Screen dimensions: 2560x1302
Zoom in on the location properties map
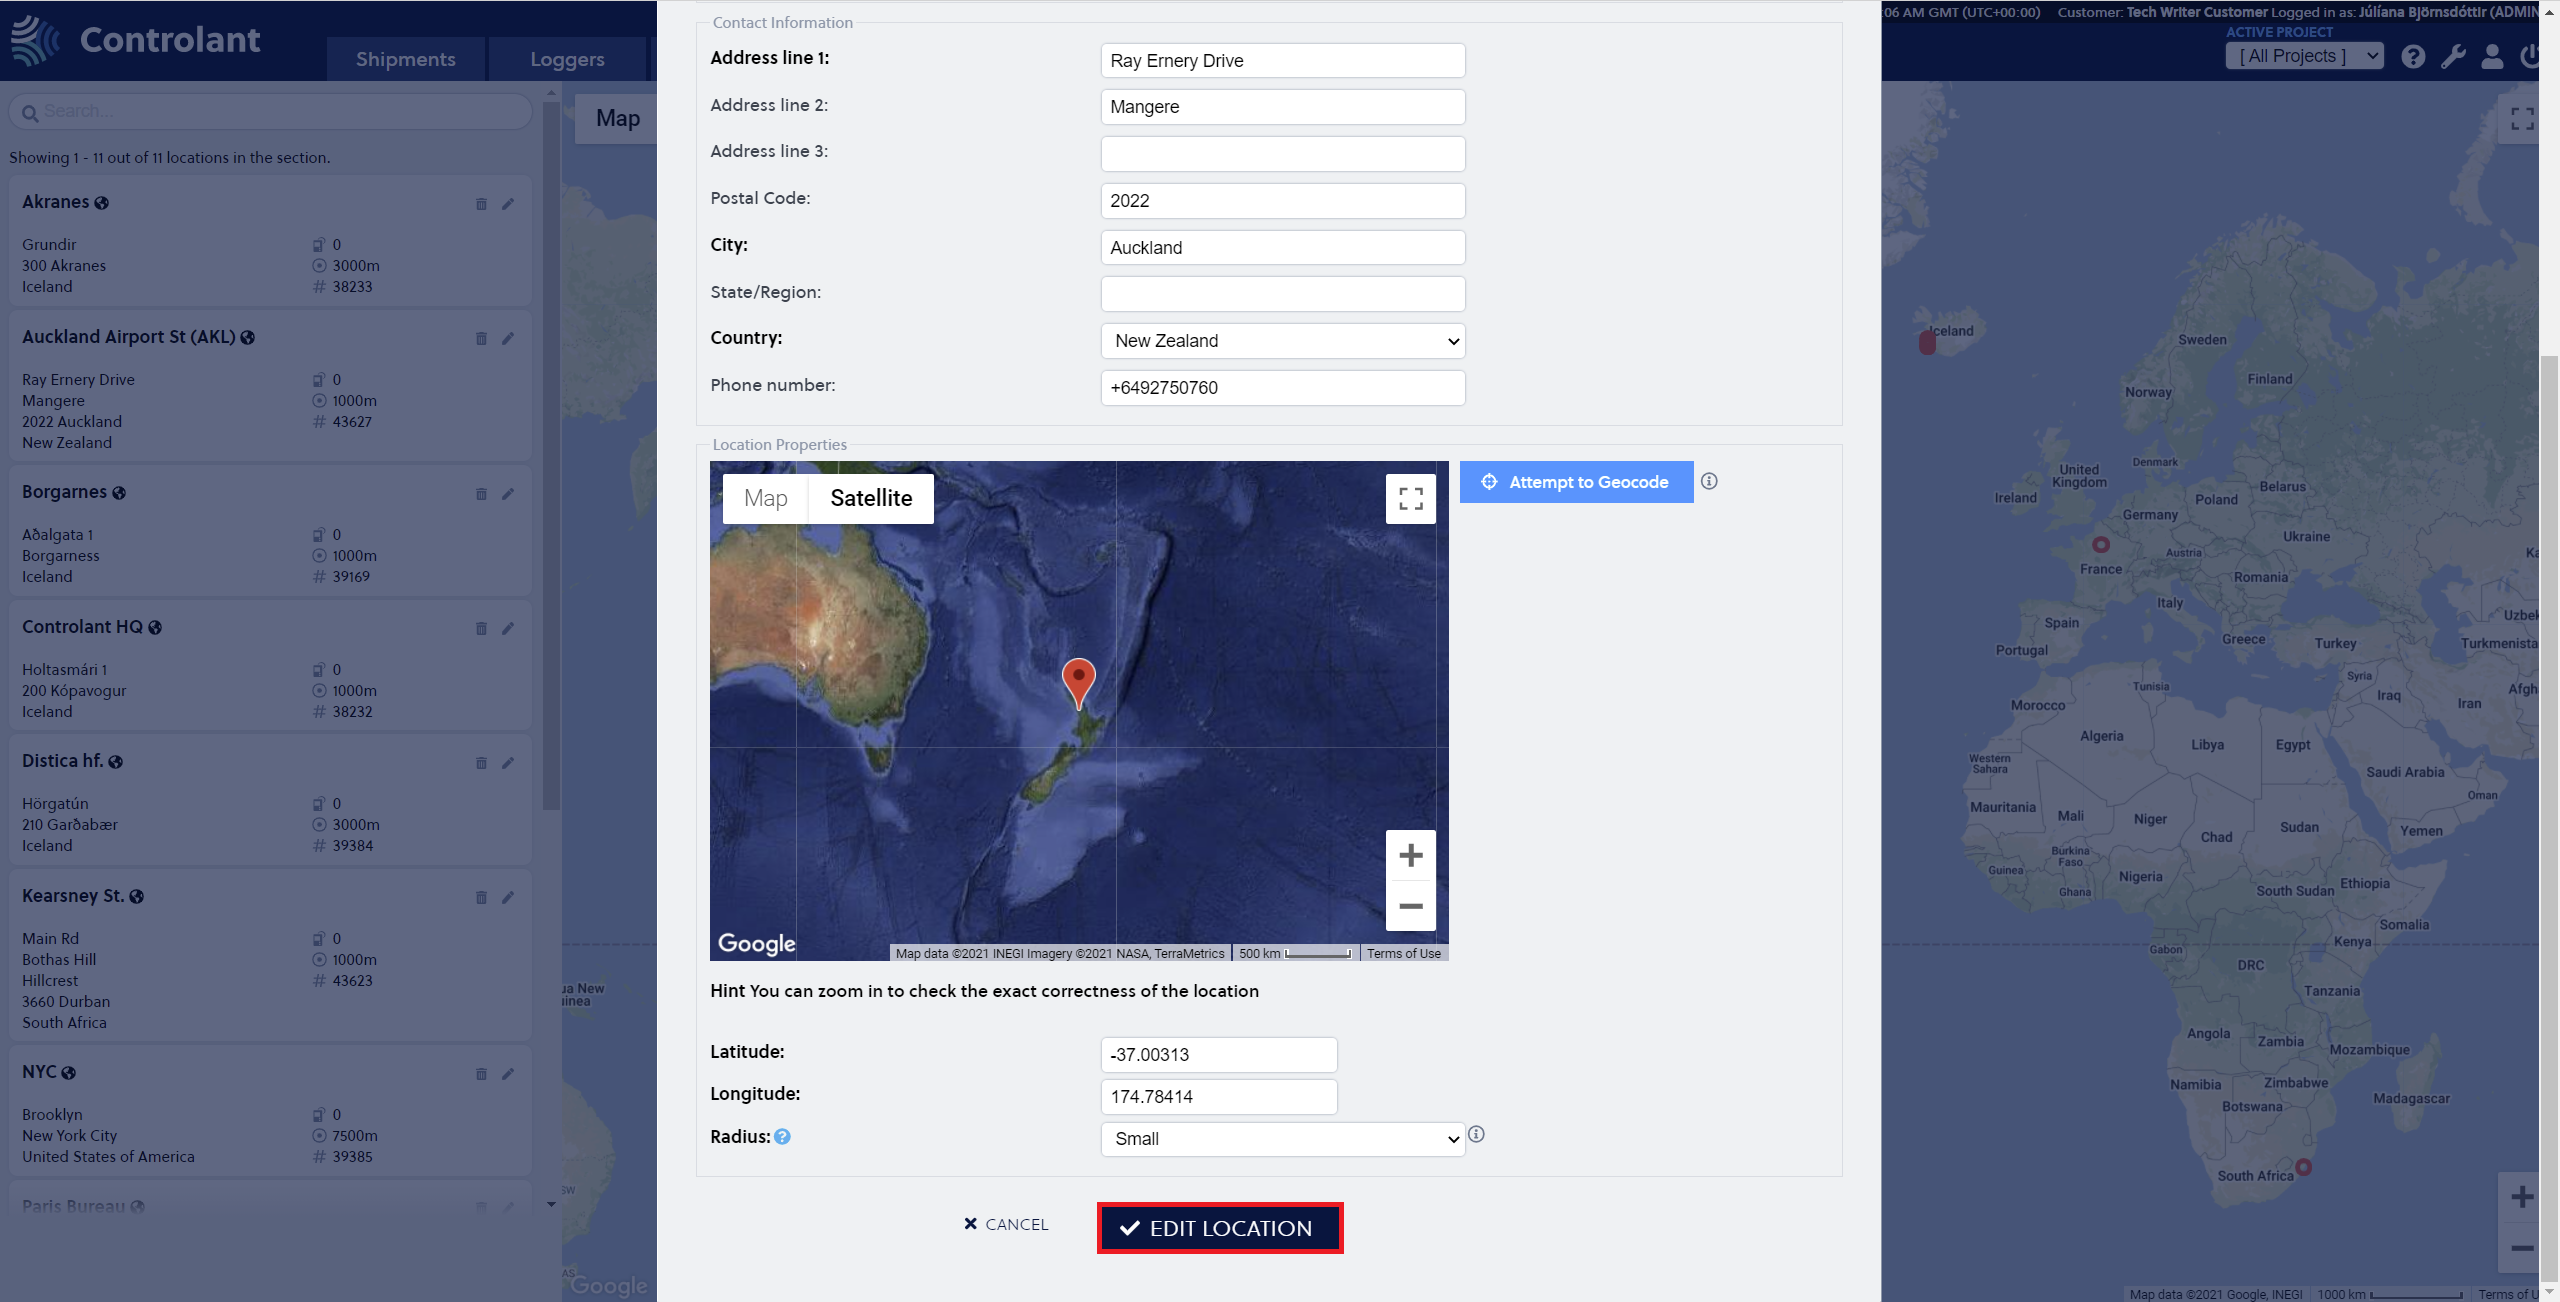(1410, 855)
